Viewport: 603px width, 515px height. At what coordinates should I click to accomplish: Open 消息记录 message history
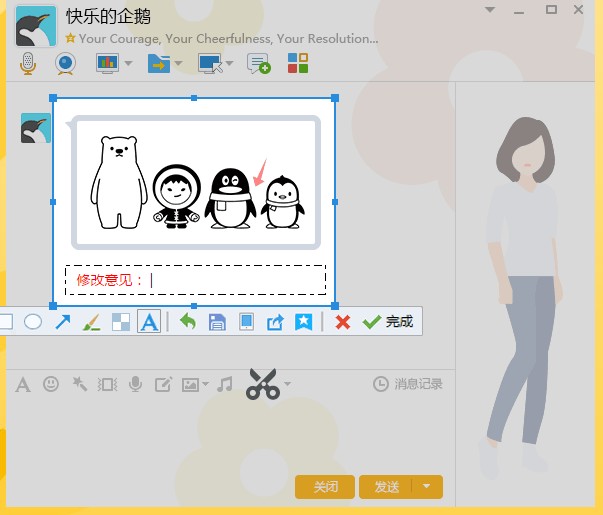tap(408, 384)
